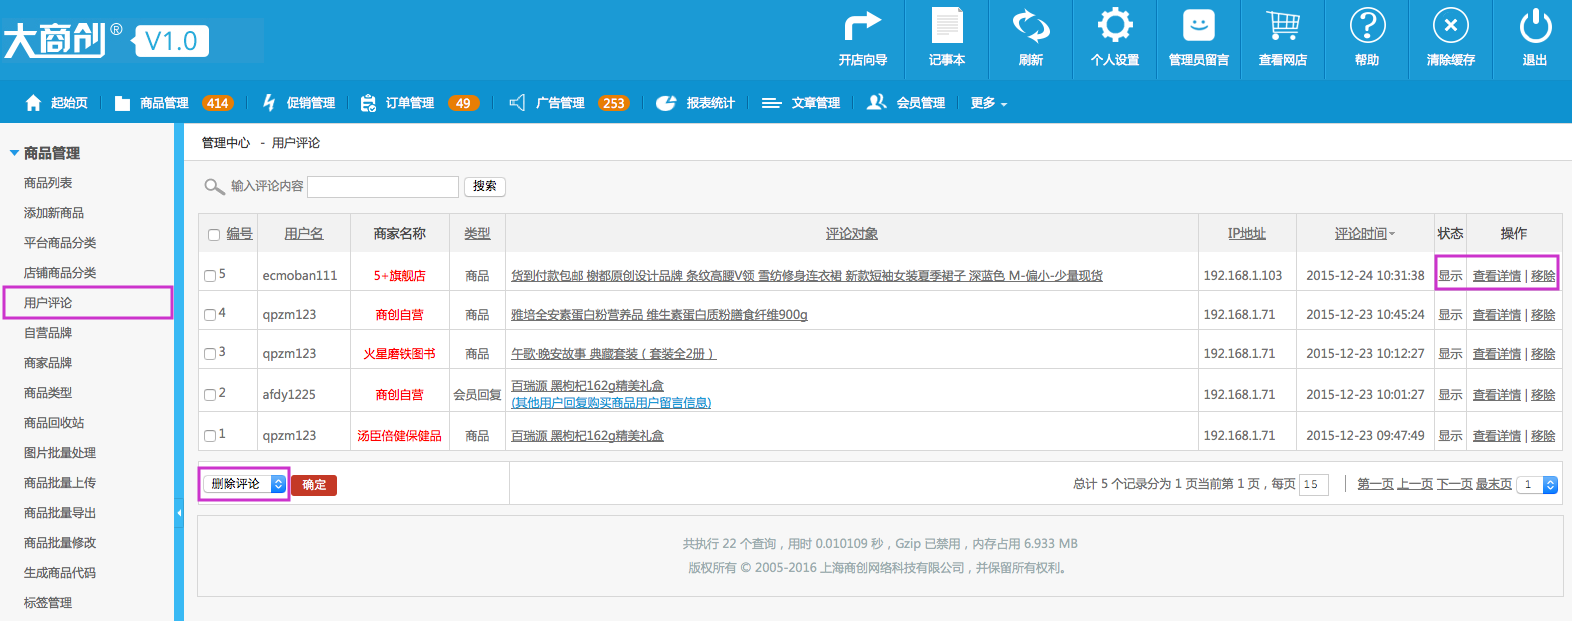Click the red 确定 confirm button

click(x=314, y=485)
